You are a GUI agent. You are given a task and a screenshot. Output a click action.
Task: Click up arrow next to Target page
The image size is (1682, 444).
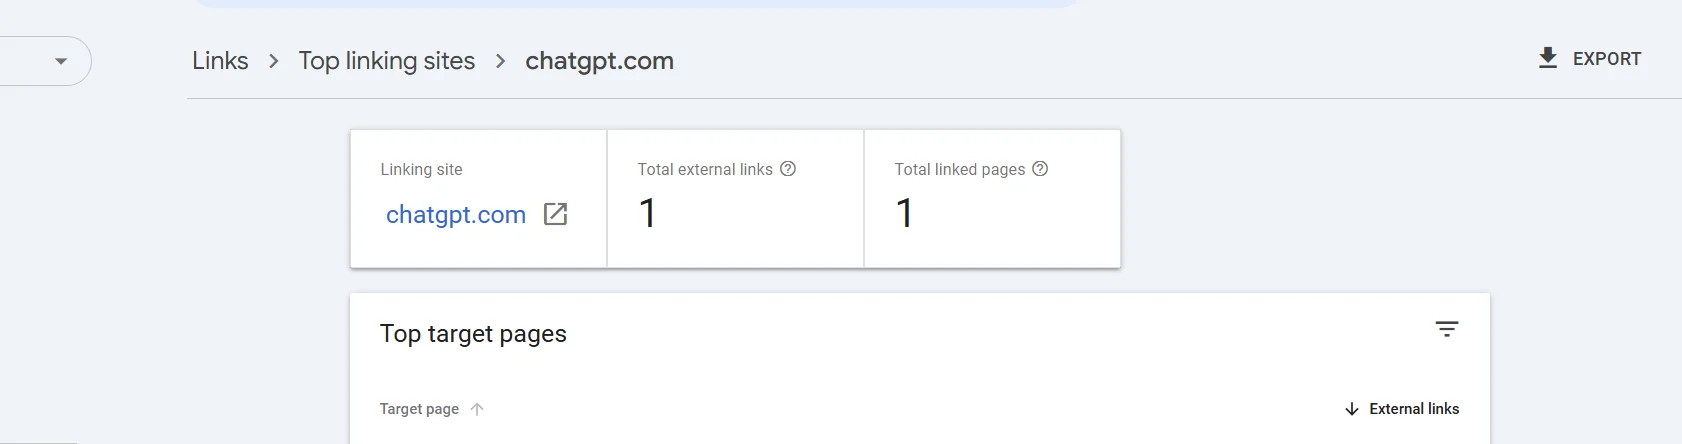coord(477,409)
